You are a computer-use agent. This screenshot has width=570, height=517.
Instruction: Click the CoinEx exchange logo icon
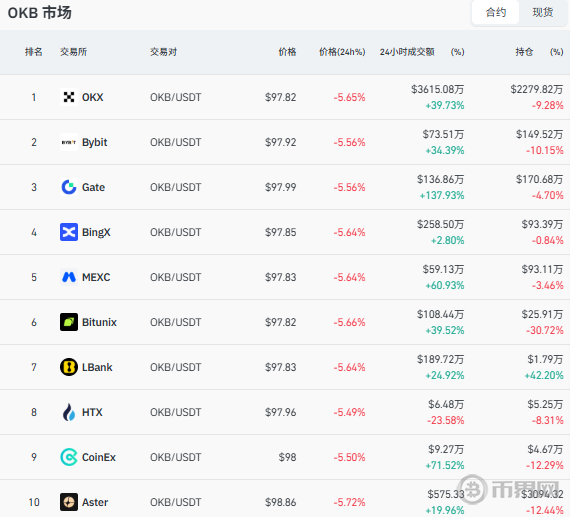click(69, 457)
